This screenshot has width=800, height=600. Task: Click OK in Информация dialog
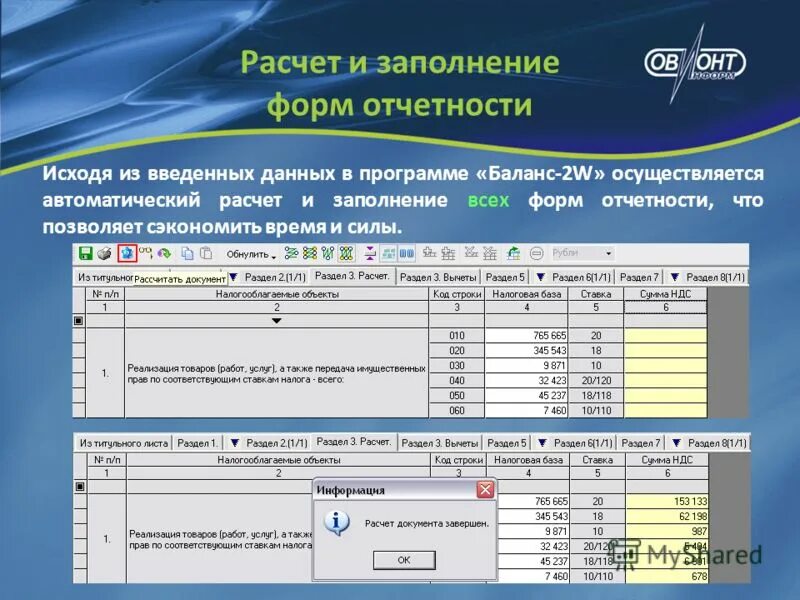(404, 560)
